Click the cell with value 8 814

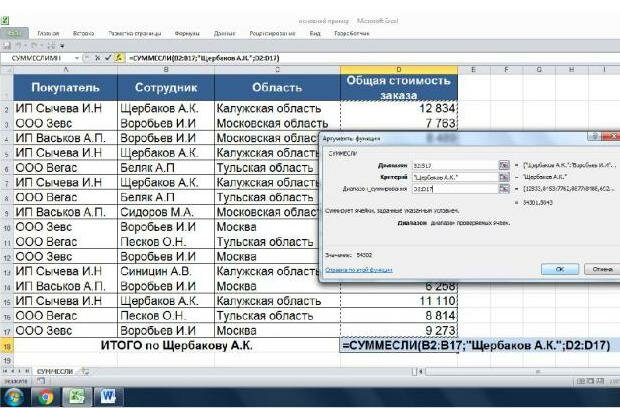399,315
